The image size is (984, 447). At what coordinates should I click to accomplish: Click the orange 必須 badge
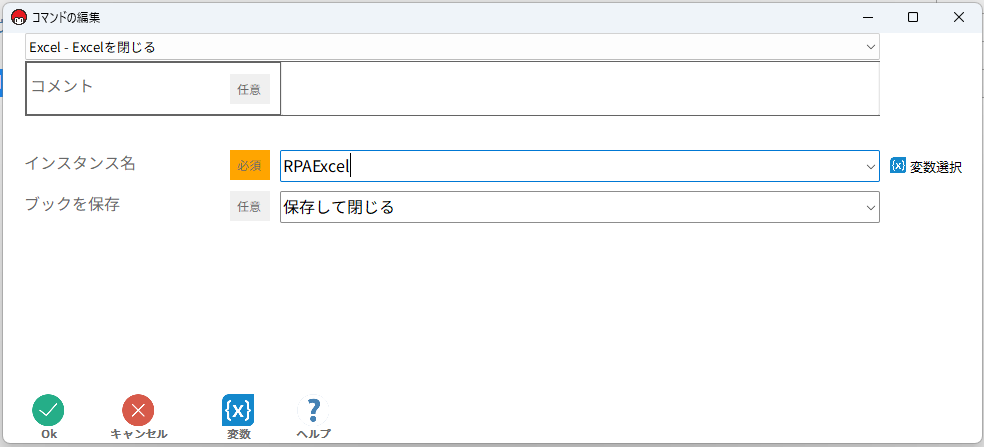[249, 166]
